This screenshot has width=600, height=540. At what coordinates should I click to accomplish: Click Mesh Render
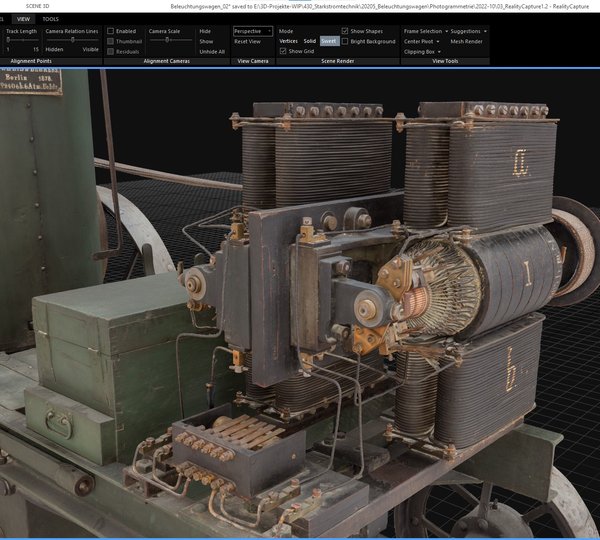(466, 41)
